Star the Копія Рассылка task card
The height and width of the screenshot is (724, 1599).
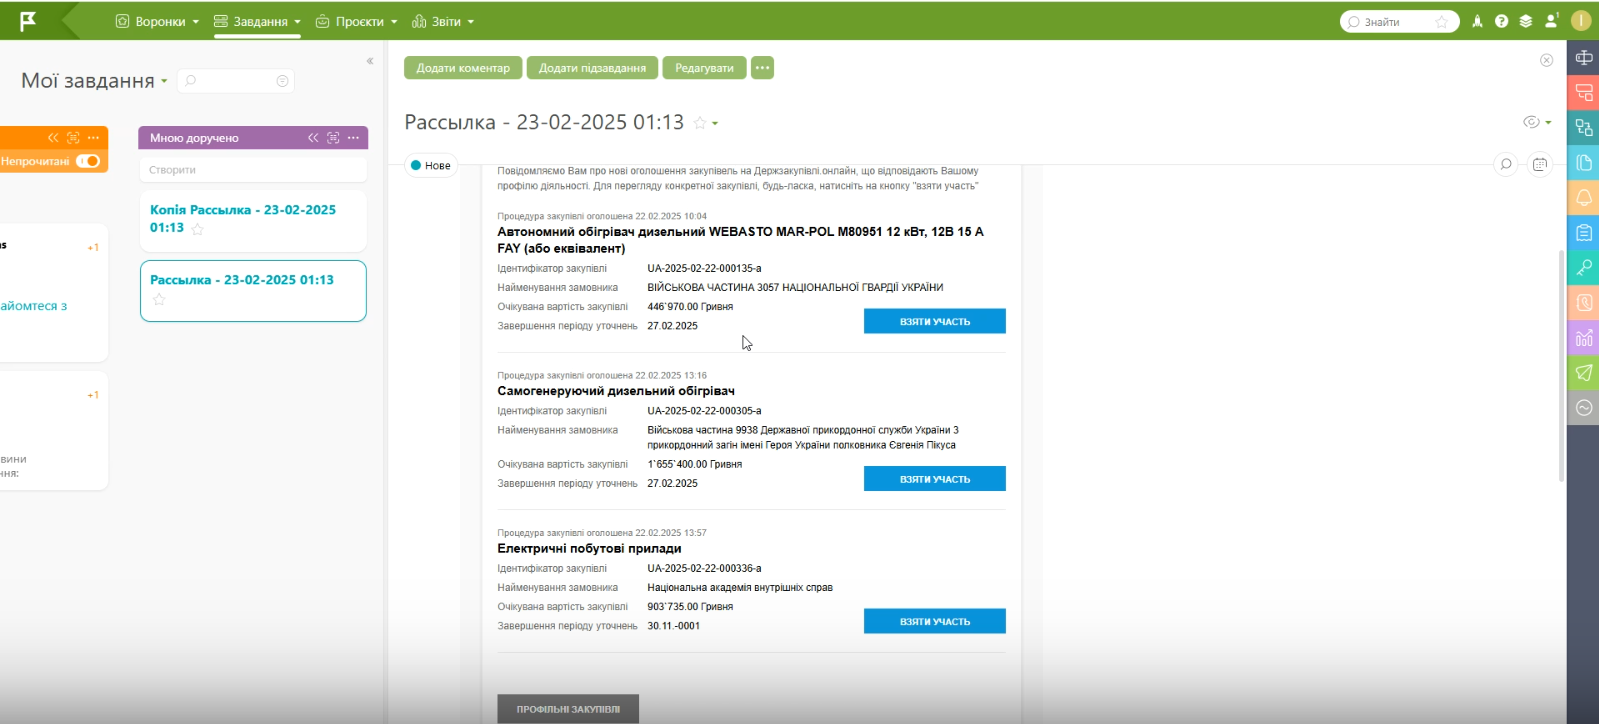[198, 229]
